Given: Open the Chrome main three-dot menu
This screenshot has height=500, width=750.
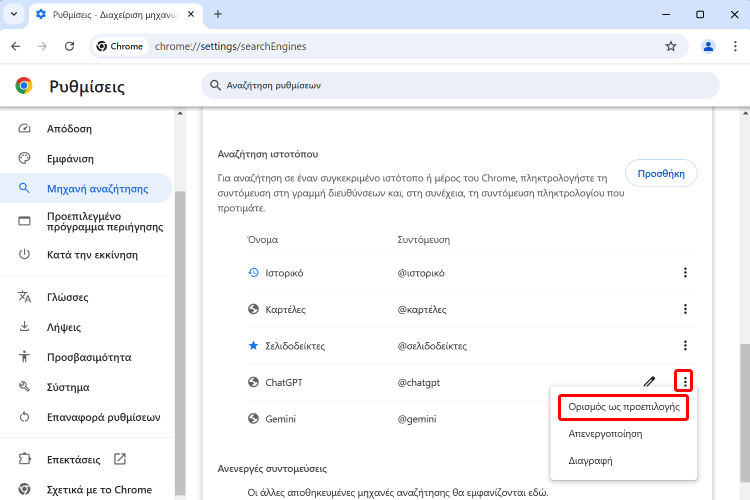Looking at the screenshot, I should [735, 46].
